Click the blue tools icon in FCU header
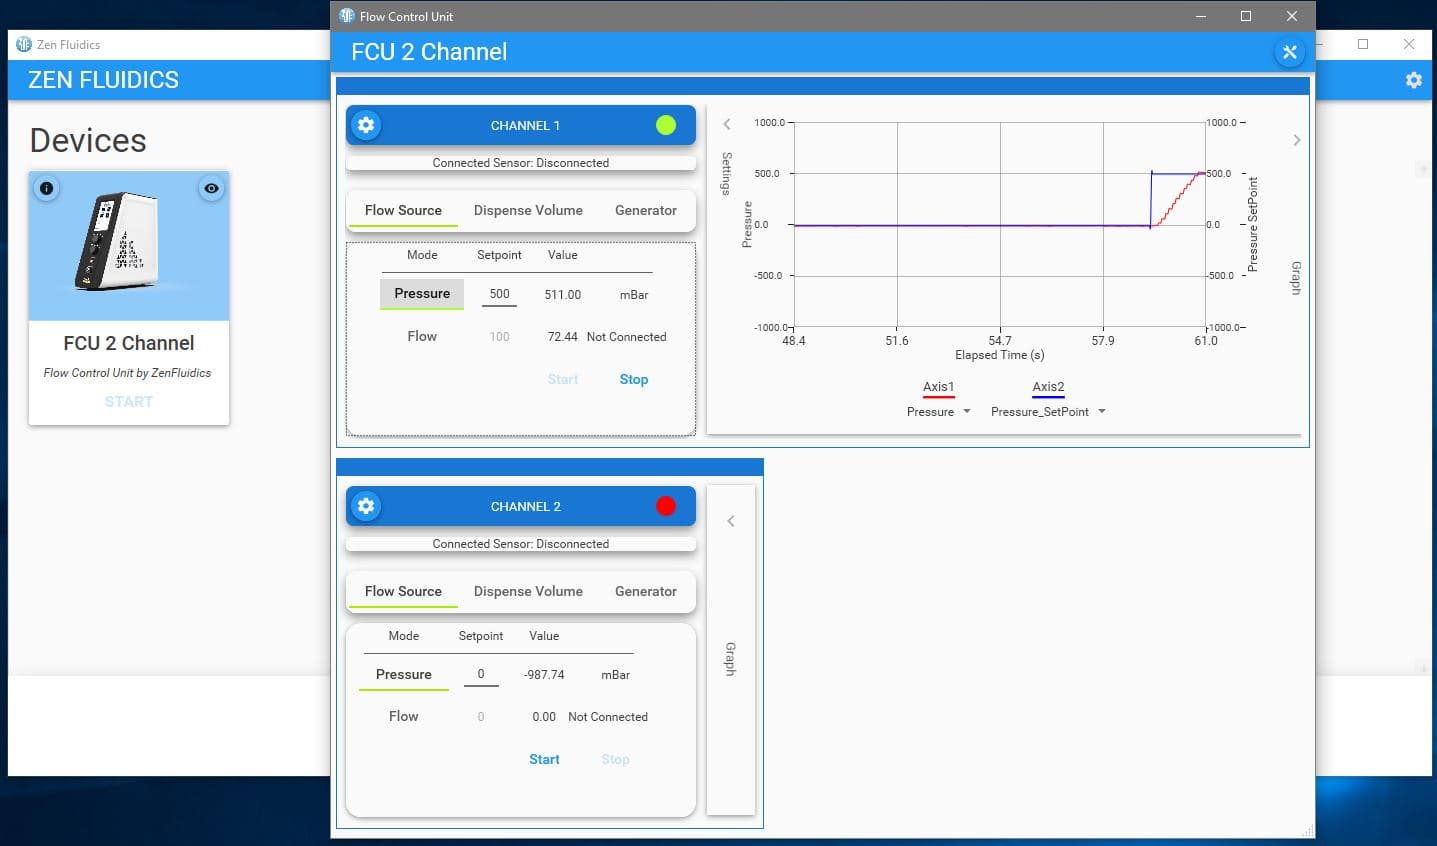1437x846 pixels. coord(1289,52)
